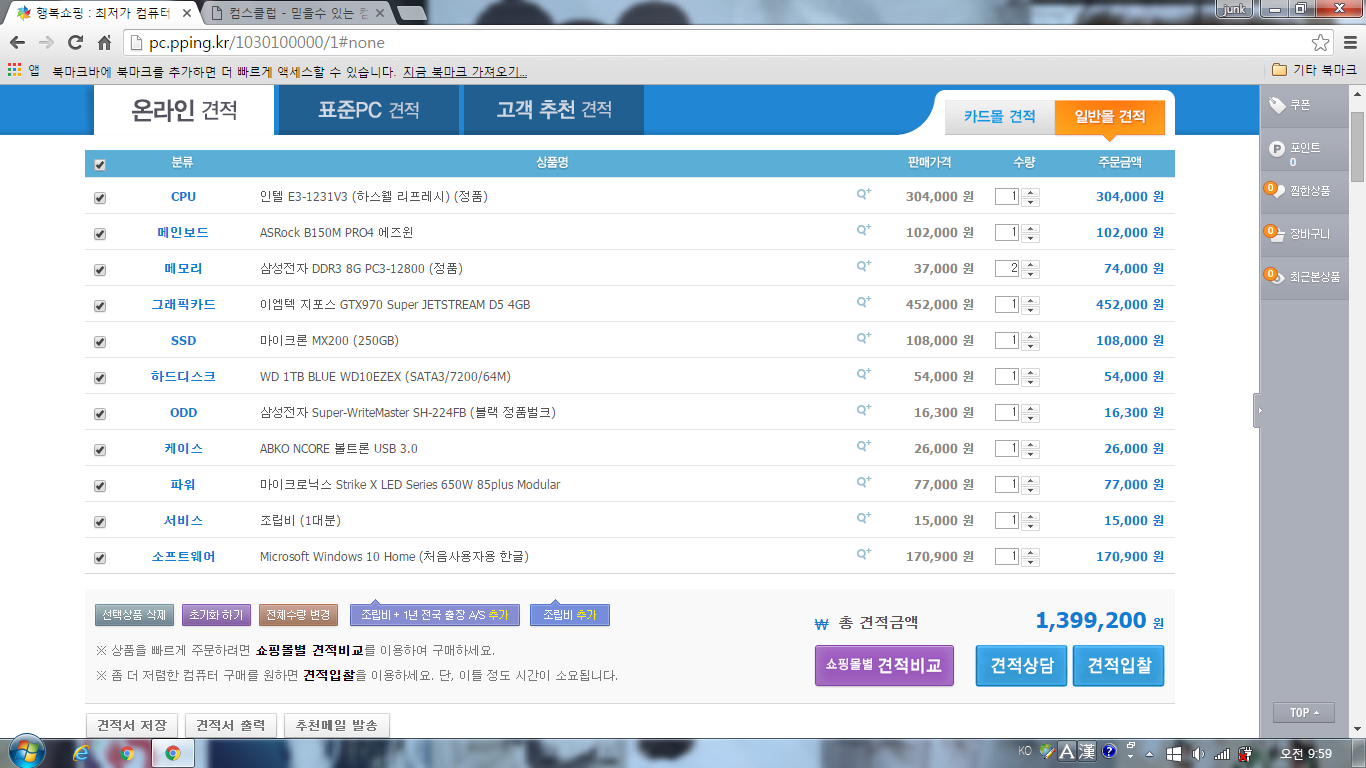The image size is (1366, 768).
Task: Open the magnifier icon in the 소프트웨어 row
Action: coord(864,555)
